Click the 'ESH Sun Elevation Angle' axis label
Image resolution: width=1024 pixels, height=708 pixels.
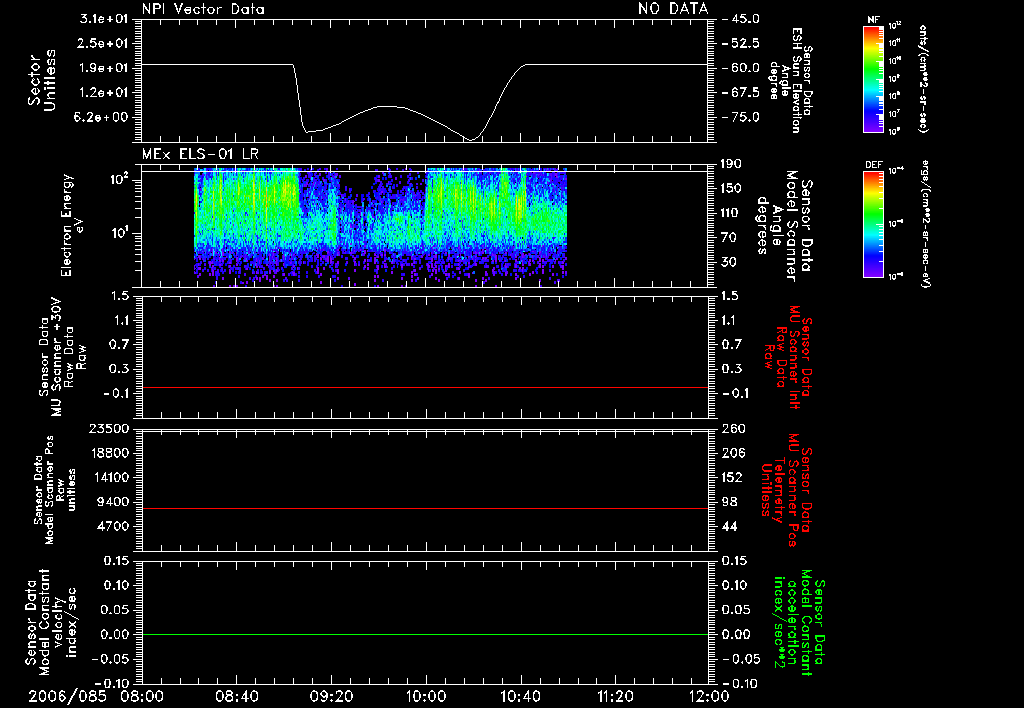[789, 80]
